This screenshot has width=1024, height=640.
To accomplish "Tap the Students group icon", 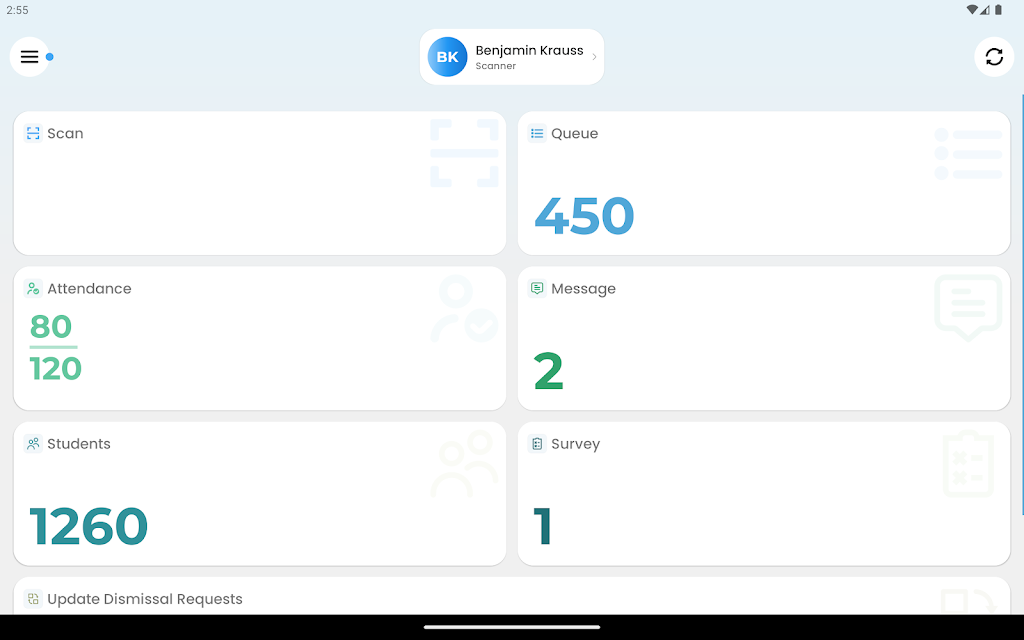I will pyautogui.click(x=33, y=444).
